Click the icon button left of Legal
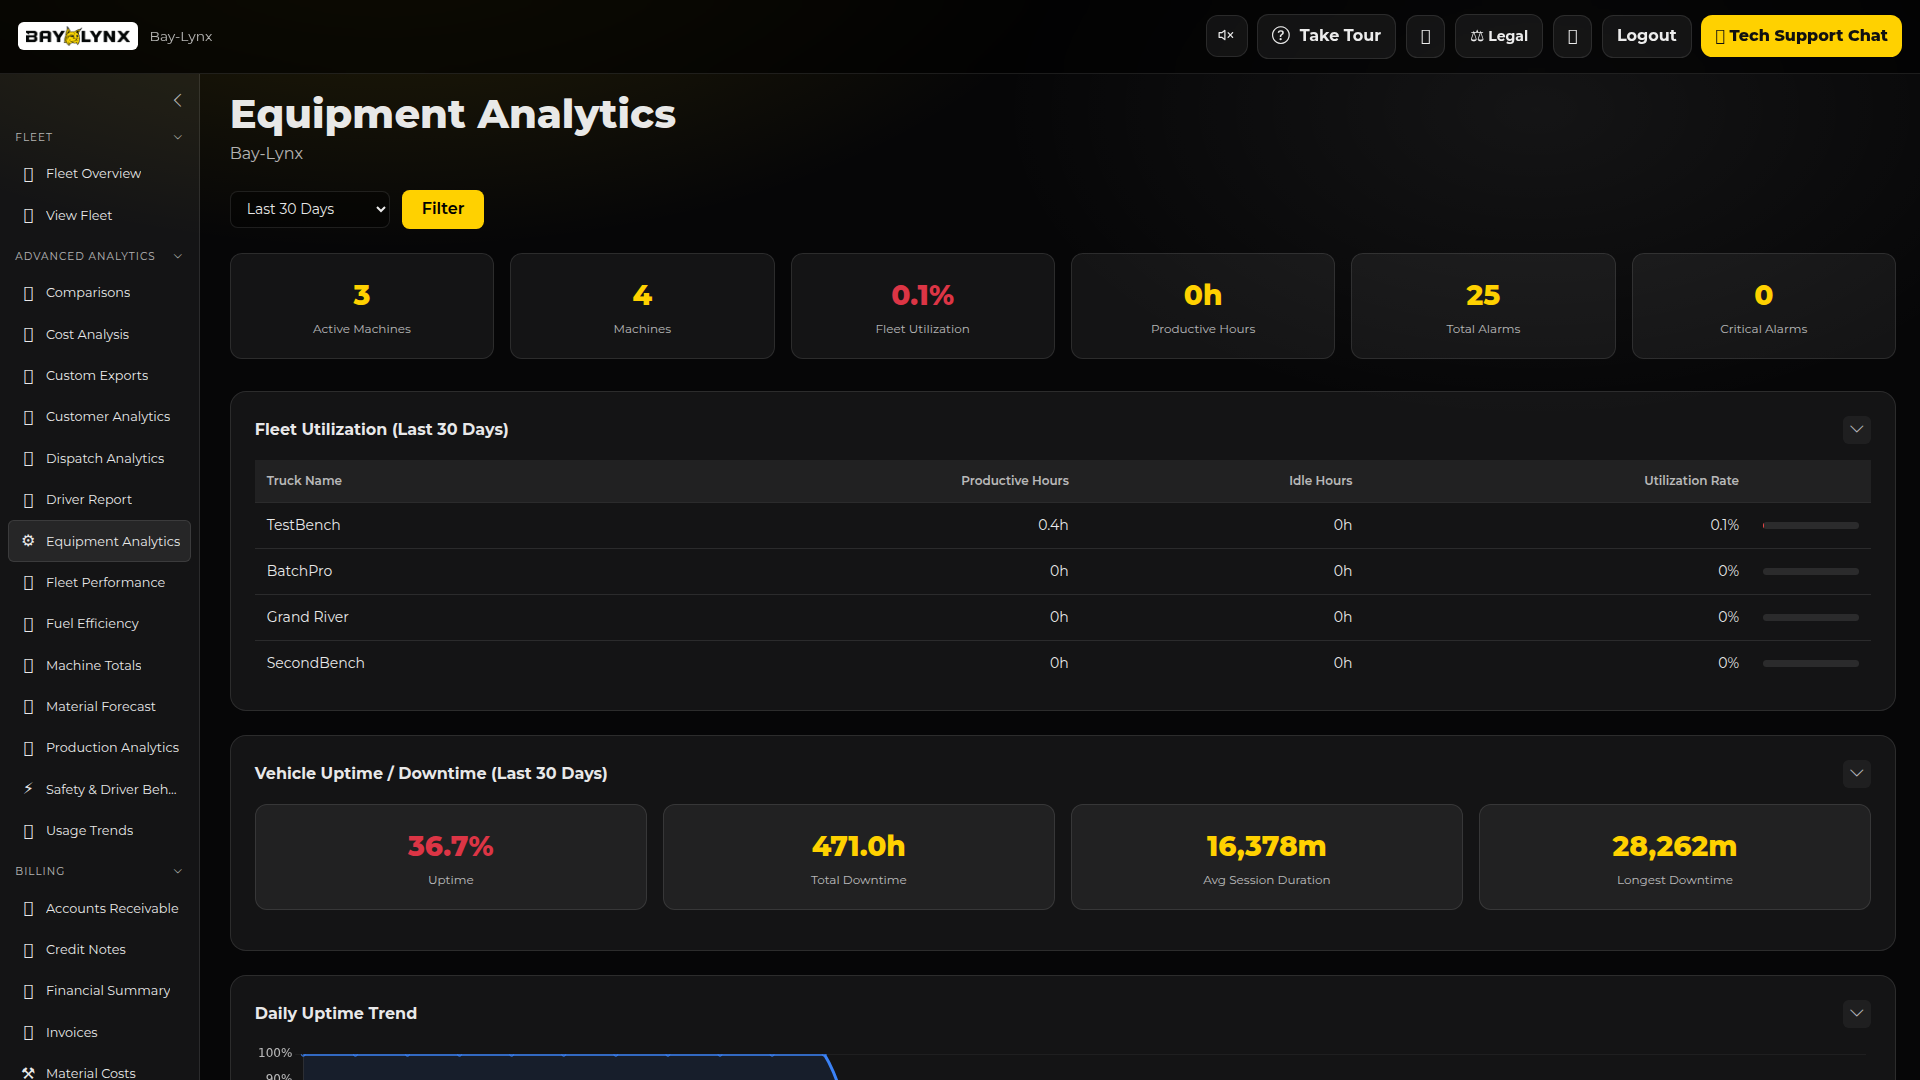The height and width of the screenshot is (1080, 1920). (x=1425, y=36)
